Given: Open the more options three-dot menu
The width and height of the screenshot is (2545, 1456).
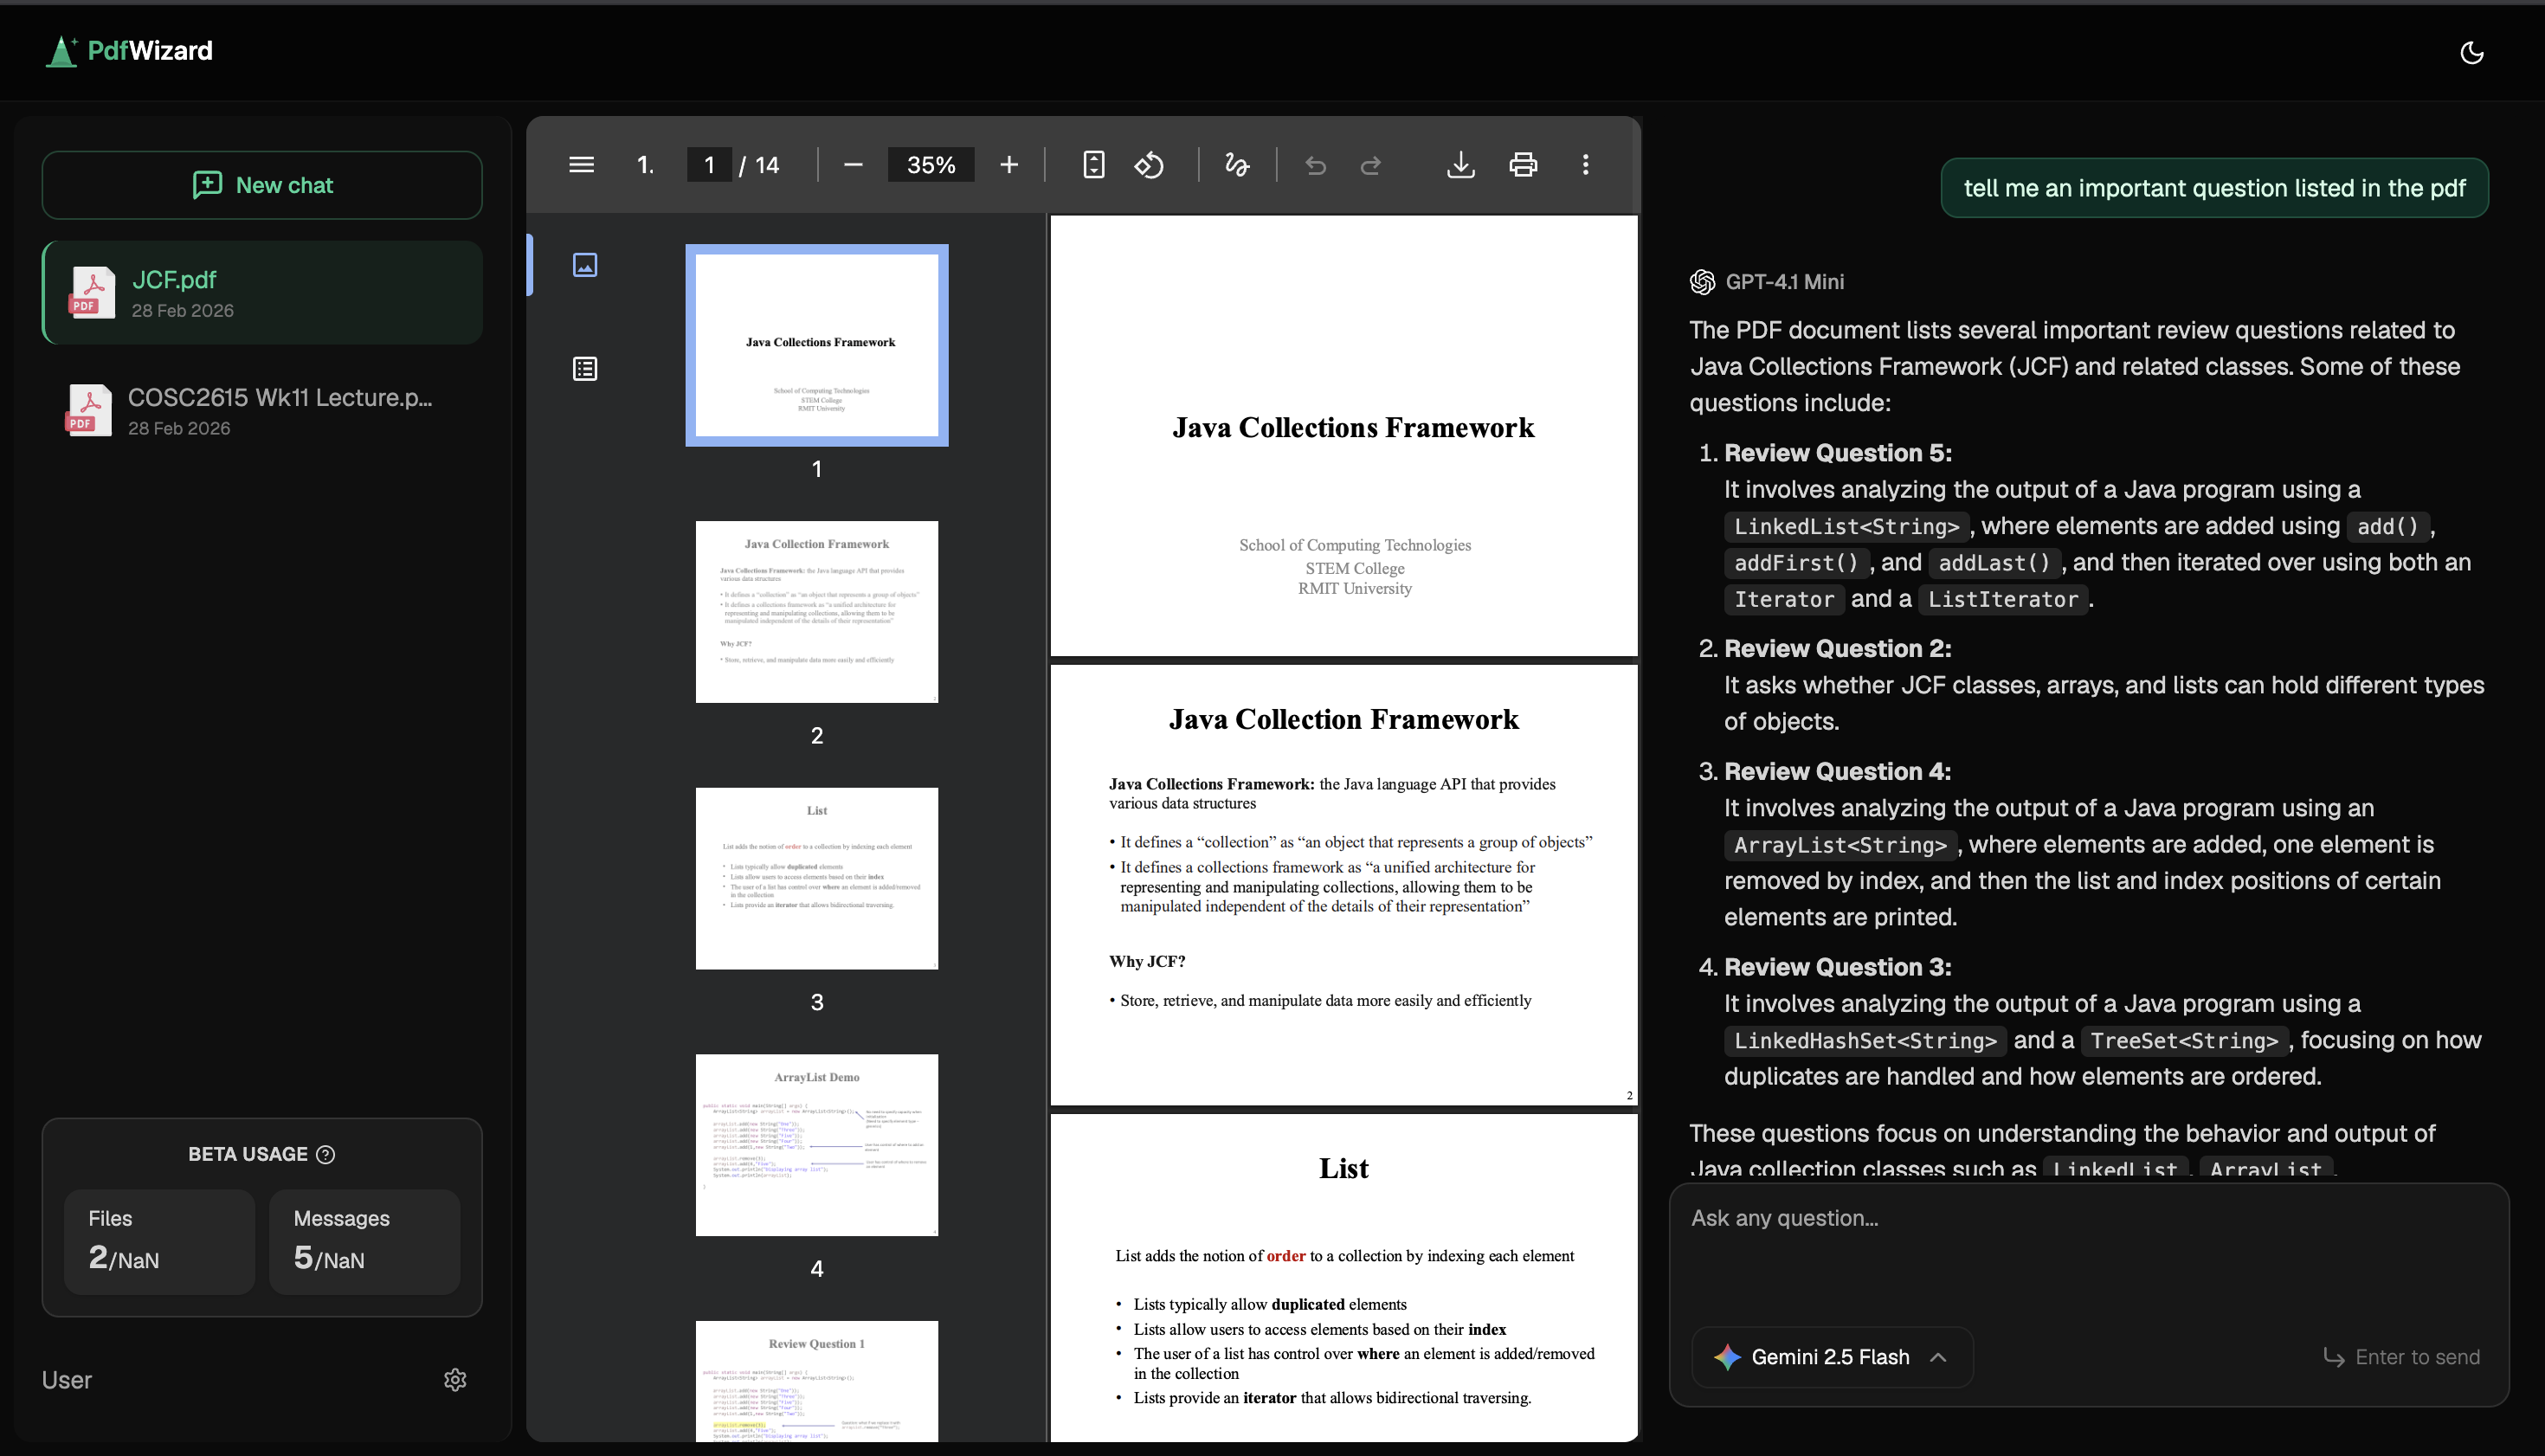Looking at the screenshot, I should coord(1586,164).
